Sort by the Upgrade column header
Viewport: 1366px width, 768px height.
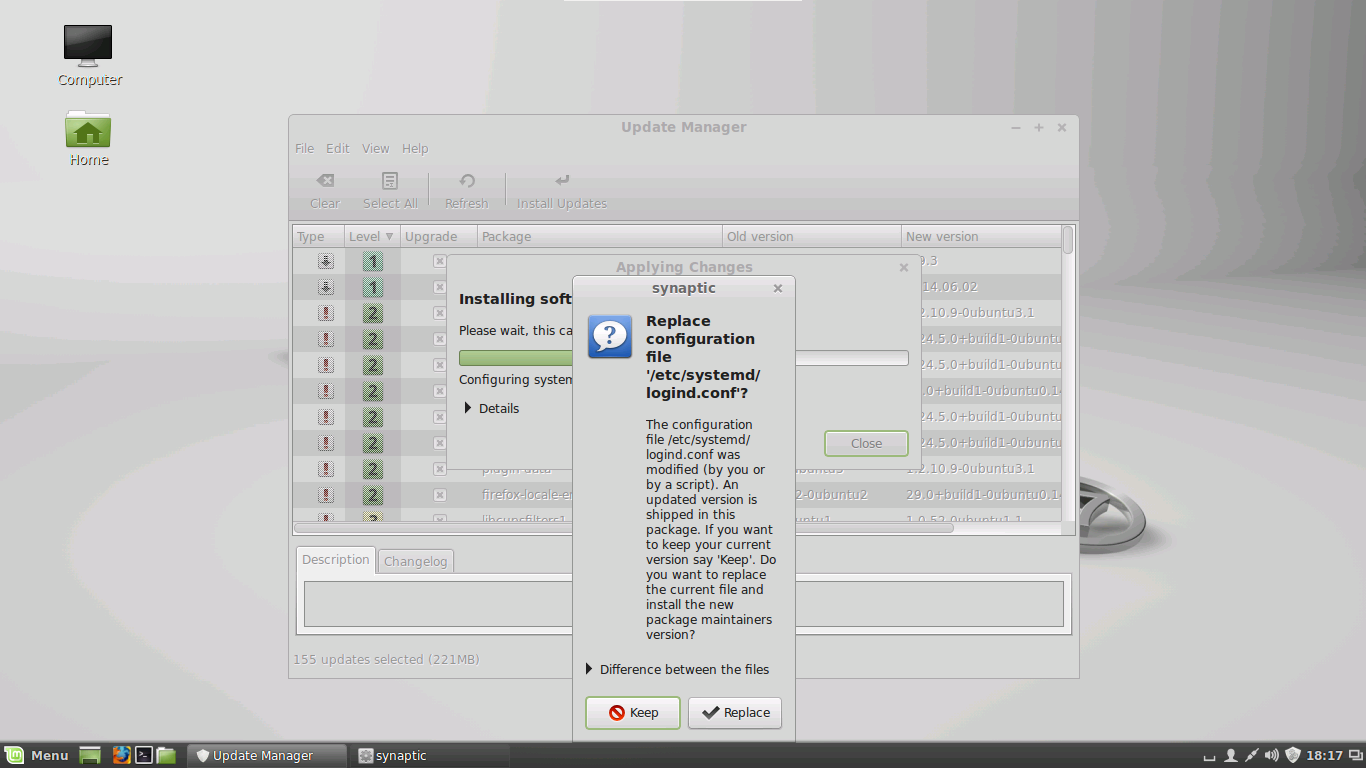tap(438, 236)
